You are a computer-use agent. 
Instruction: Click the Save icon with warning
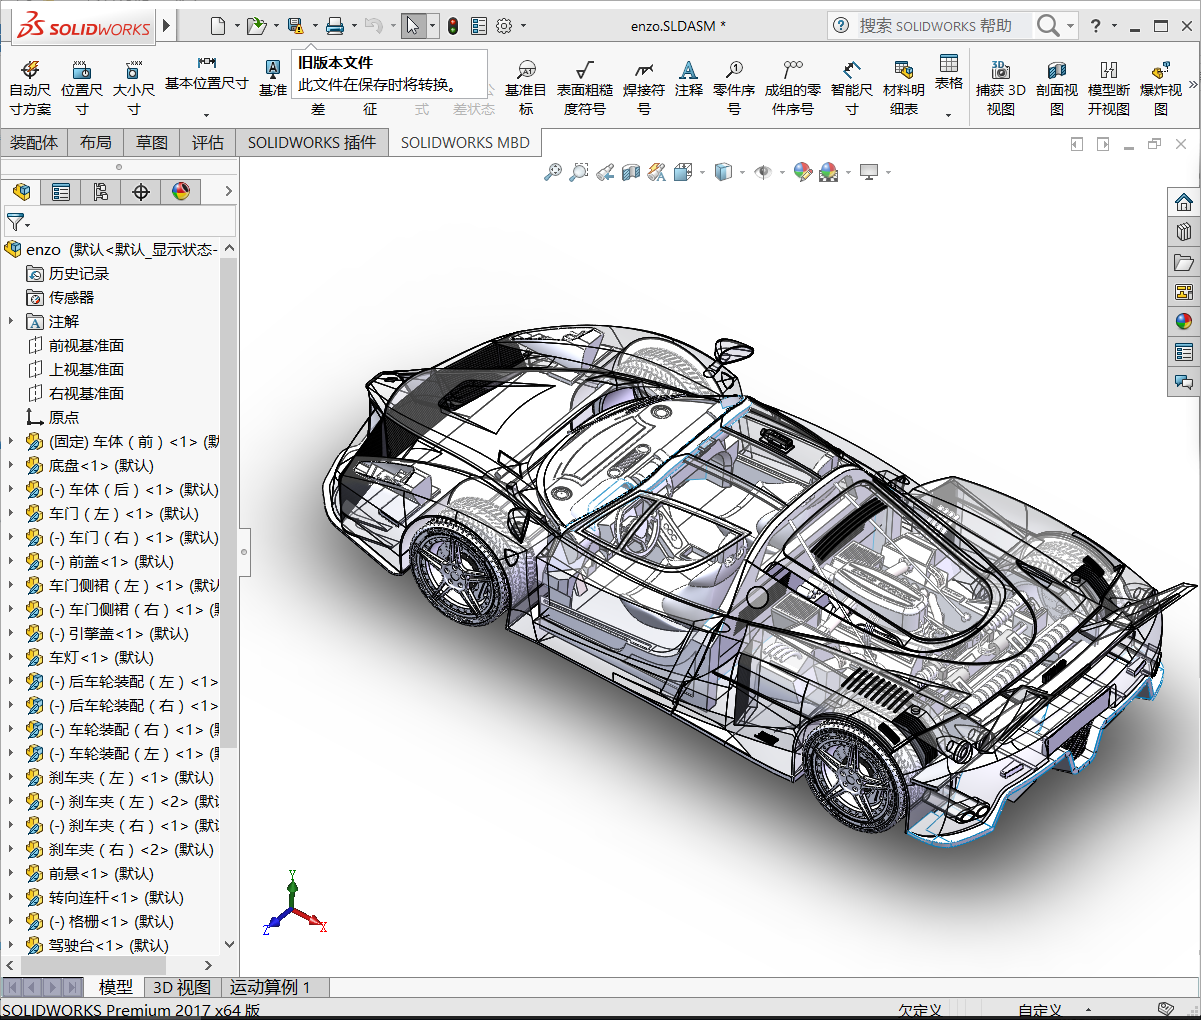click(x=295, y=25)
